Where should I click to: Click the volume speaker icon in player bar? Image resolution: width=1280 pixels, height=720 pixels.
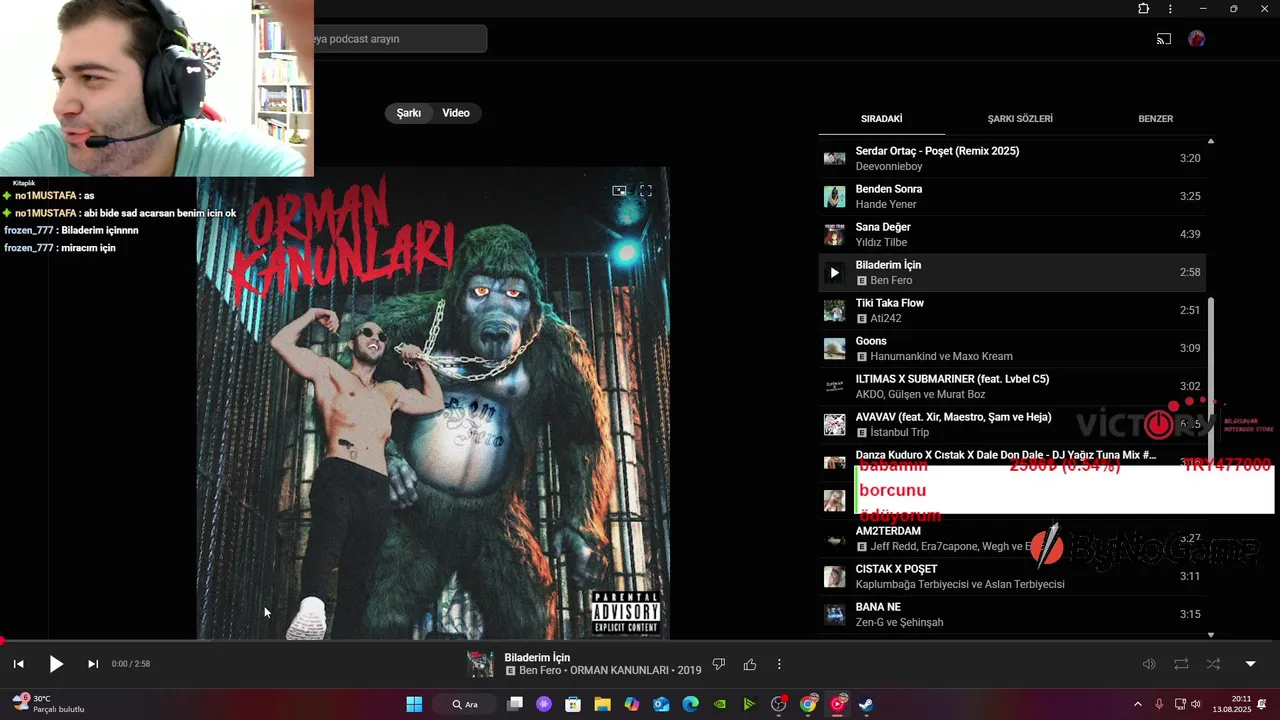[1149, 664]
